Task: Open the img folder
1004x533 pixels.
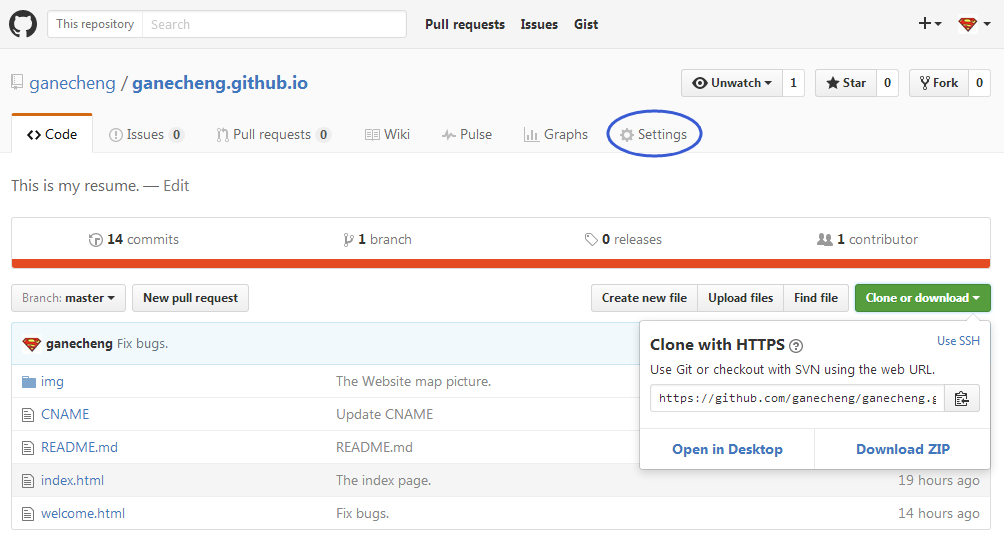Action: tap(53, 382)
